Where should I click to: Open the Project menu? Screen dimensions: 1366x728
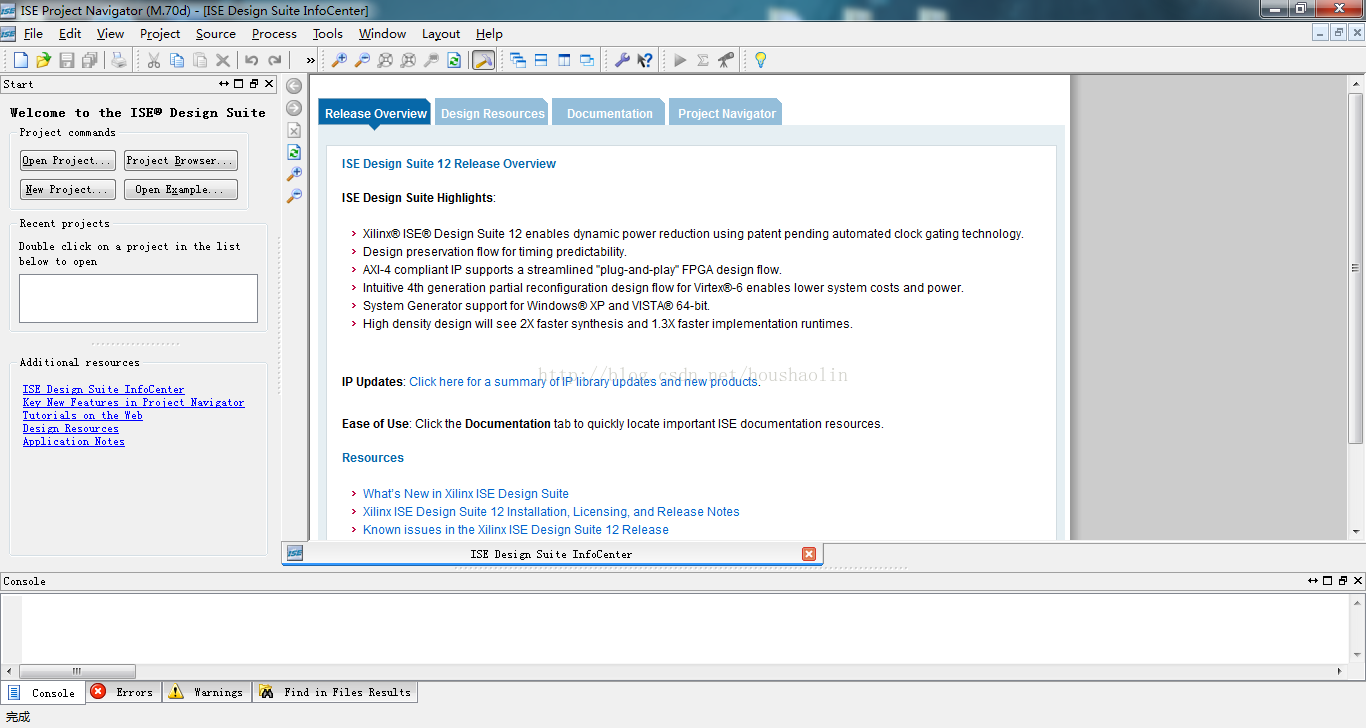(160, 34)
